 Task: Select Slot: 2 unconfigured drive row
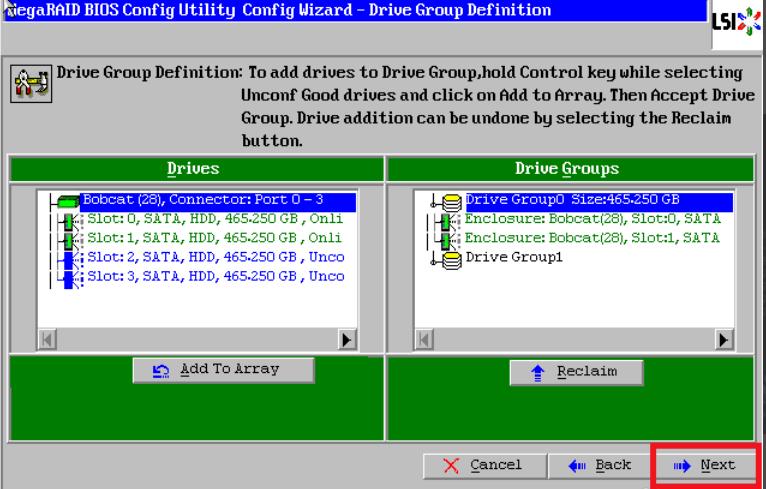pos(215,257)
